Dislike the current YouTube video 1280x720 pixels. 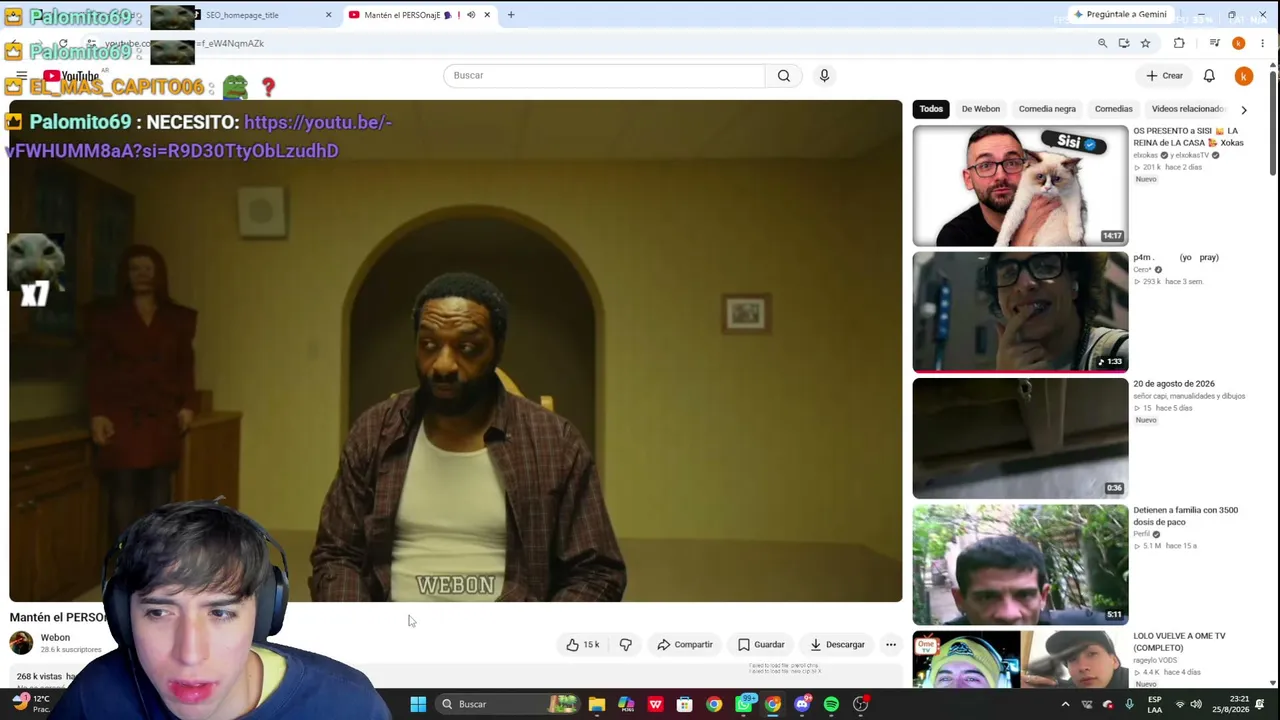(x=626, y=645)
